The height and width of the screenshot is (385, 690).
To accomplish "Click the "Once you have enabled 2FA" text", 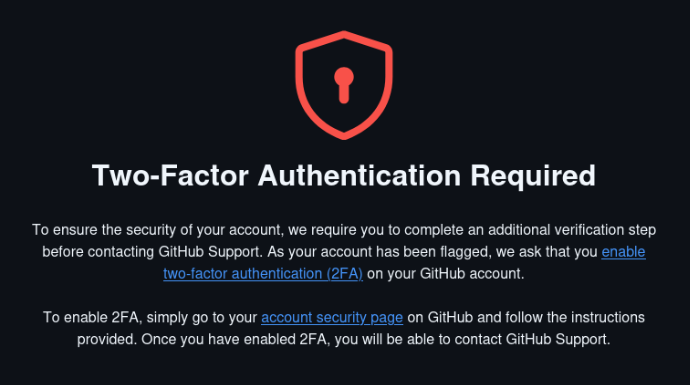I will coord(235,339).
